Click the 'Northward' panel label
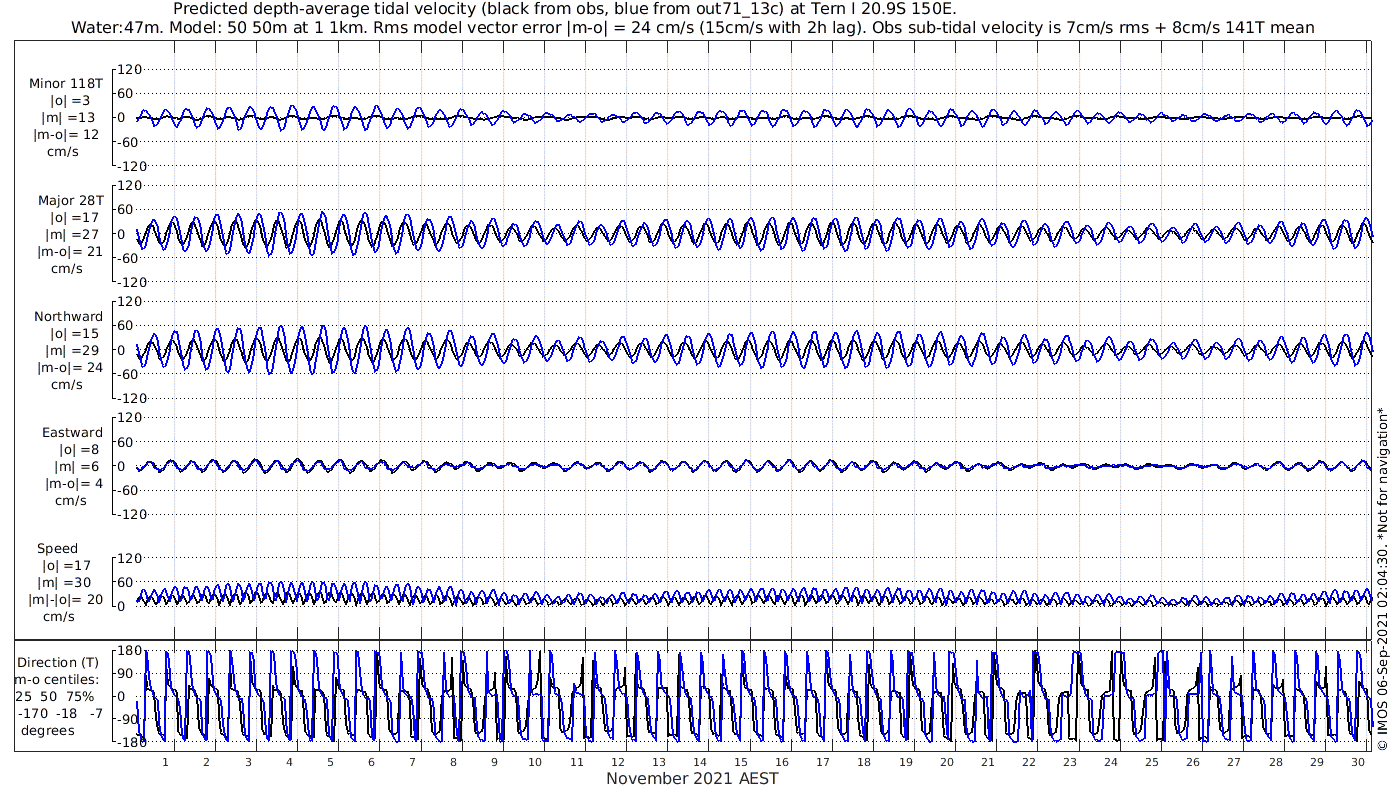The image size is (1400, 800). click(68, 316)
